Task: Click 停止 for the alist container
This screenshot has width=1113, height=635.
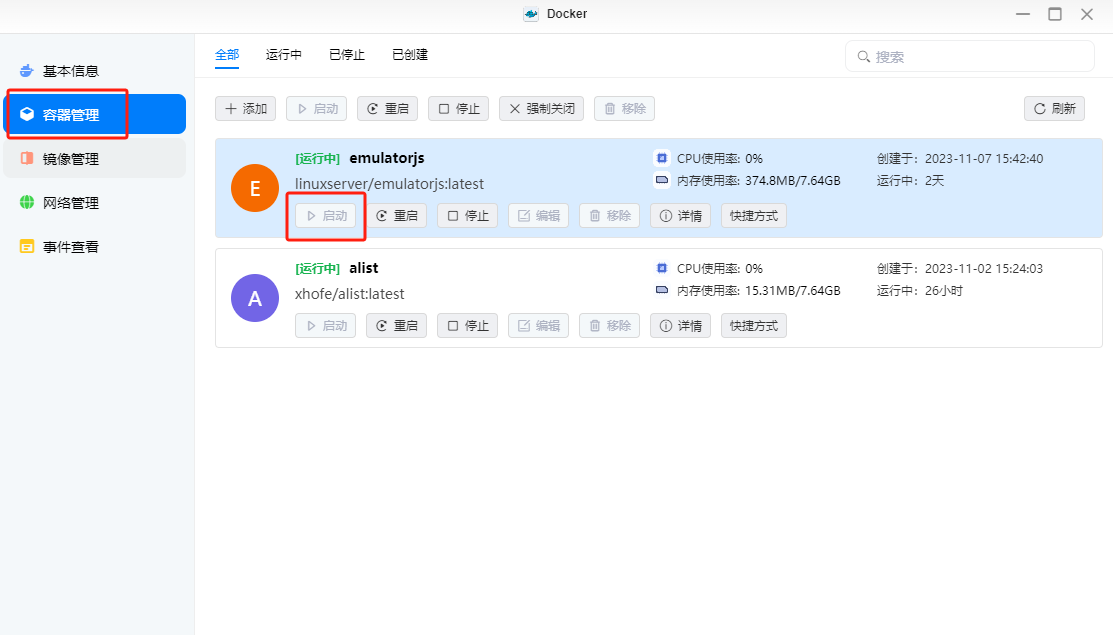Action: pyautogui.click(x=468, y=326)
